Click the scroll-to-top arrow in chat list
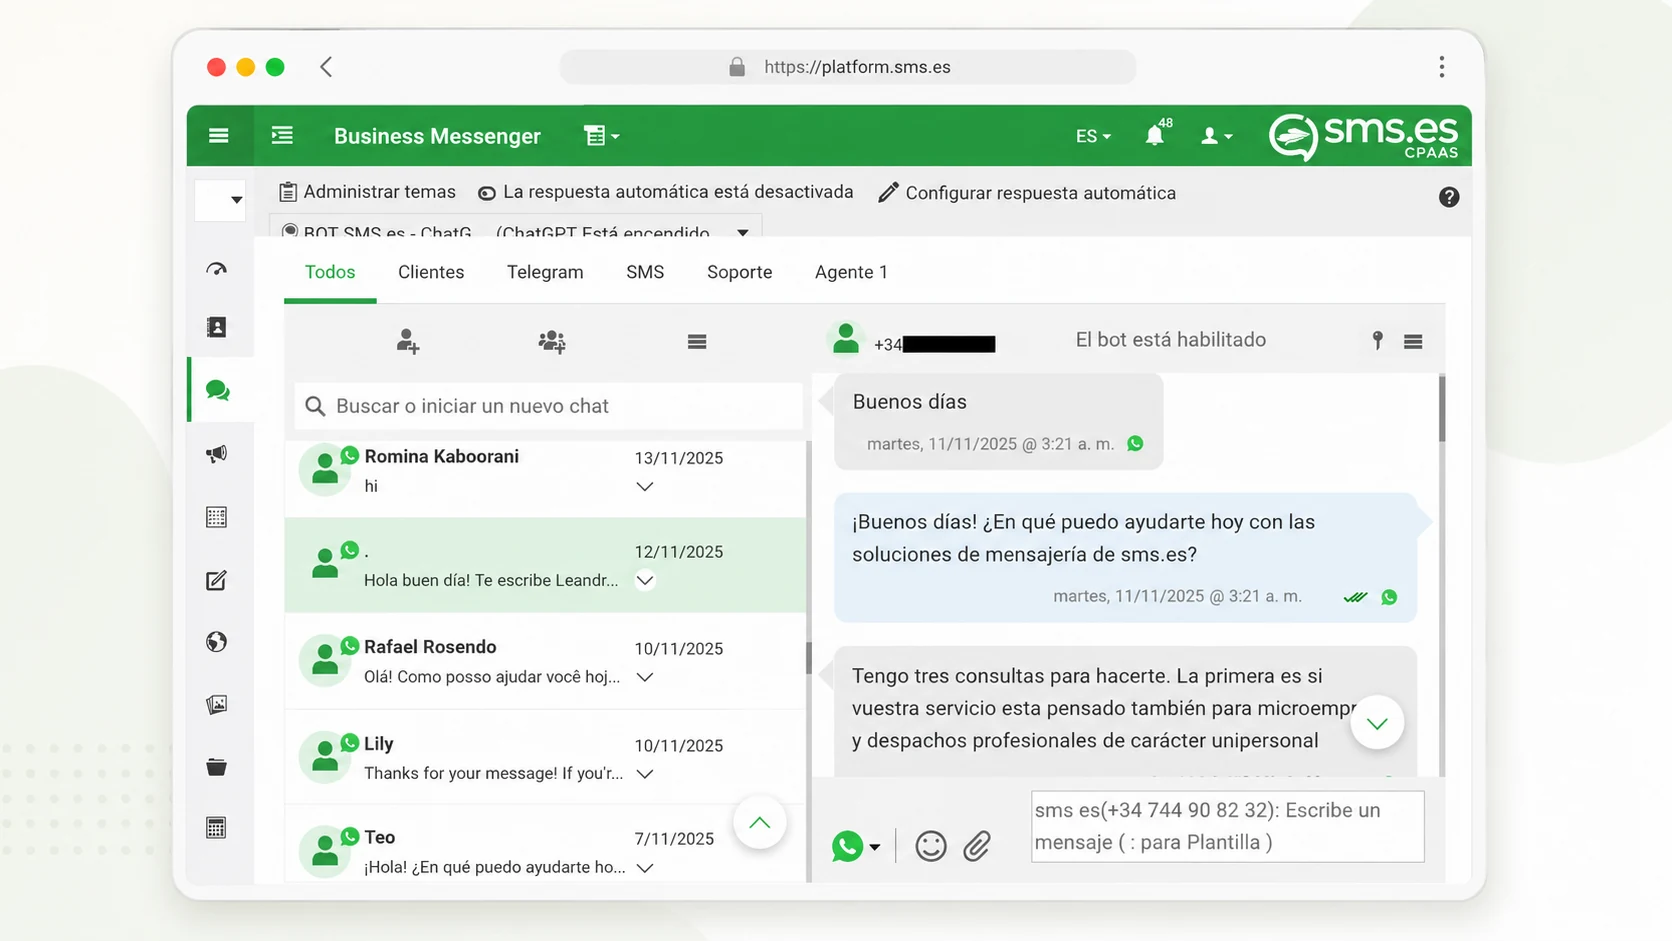 click(x=760, y=822)
